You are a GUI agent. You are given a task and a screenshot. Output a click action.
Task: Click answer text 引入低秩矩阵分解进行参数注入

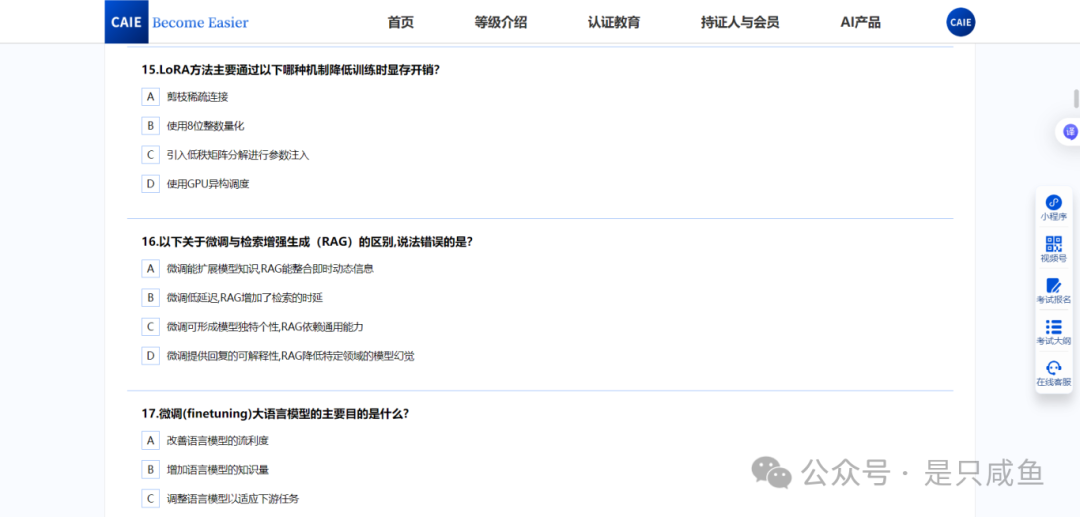(238, 155)
